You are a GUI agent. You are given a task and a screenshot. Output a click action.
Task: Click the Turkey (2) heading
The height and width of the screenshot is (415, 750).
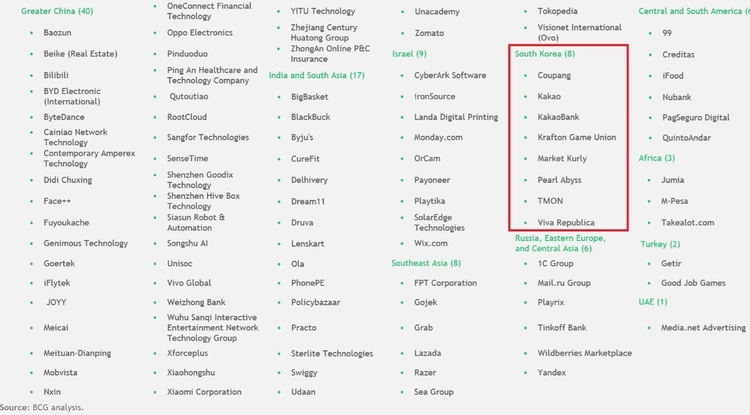[659, 244]
